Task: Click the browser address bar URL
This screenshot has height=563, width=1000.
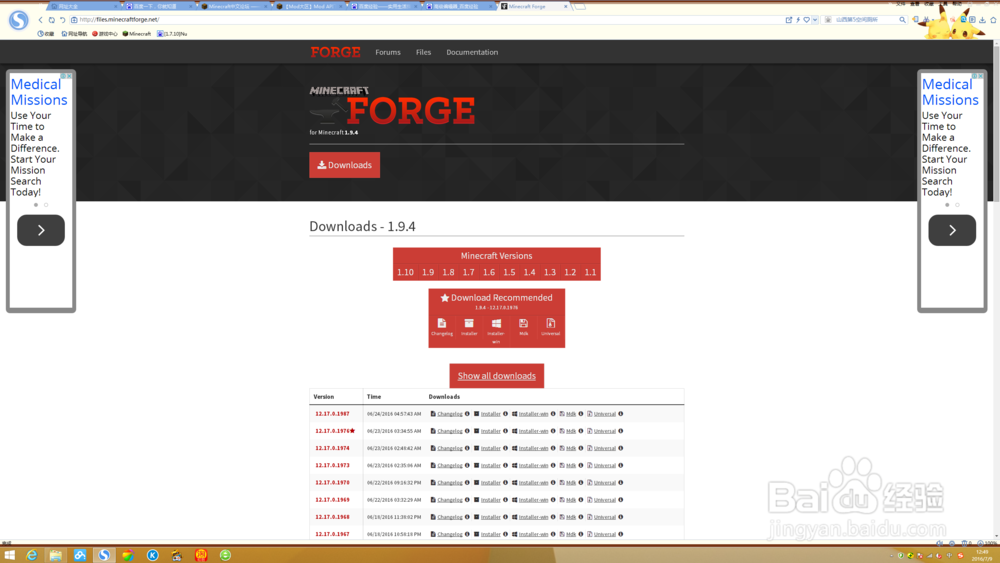Action: click(119, 20)
